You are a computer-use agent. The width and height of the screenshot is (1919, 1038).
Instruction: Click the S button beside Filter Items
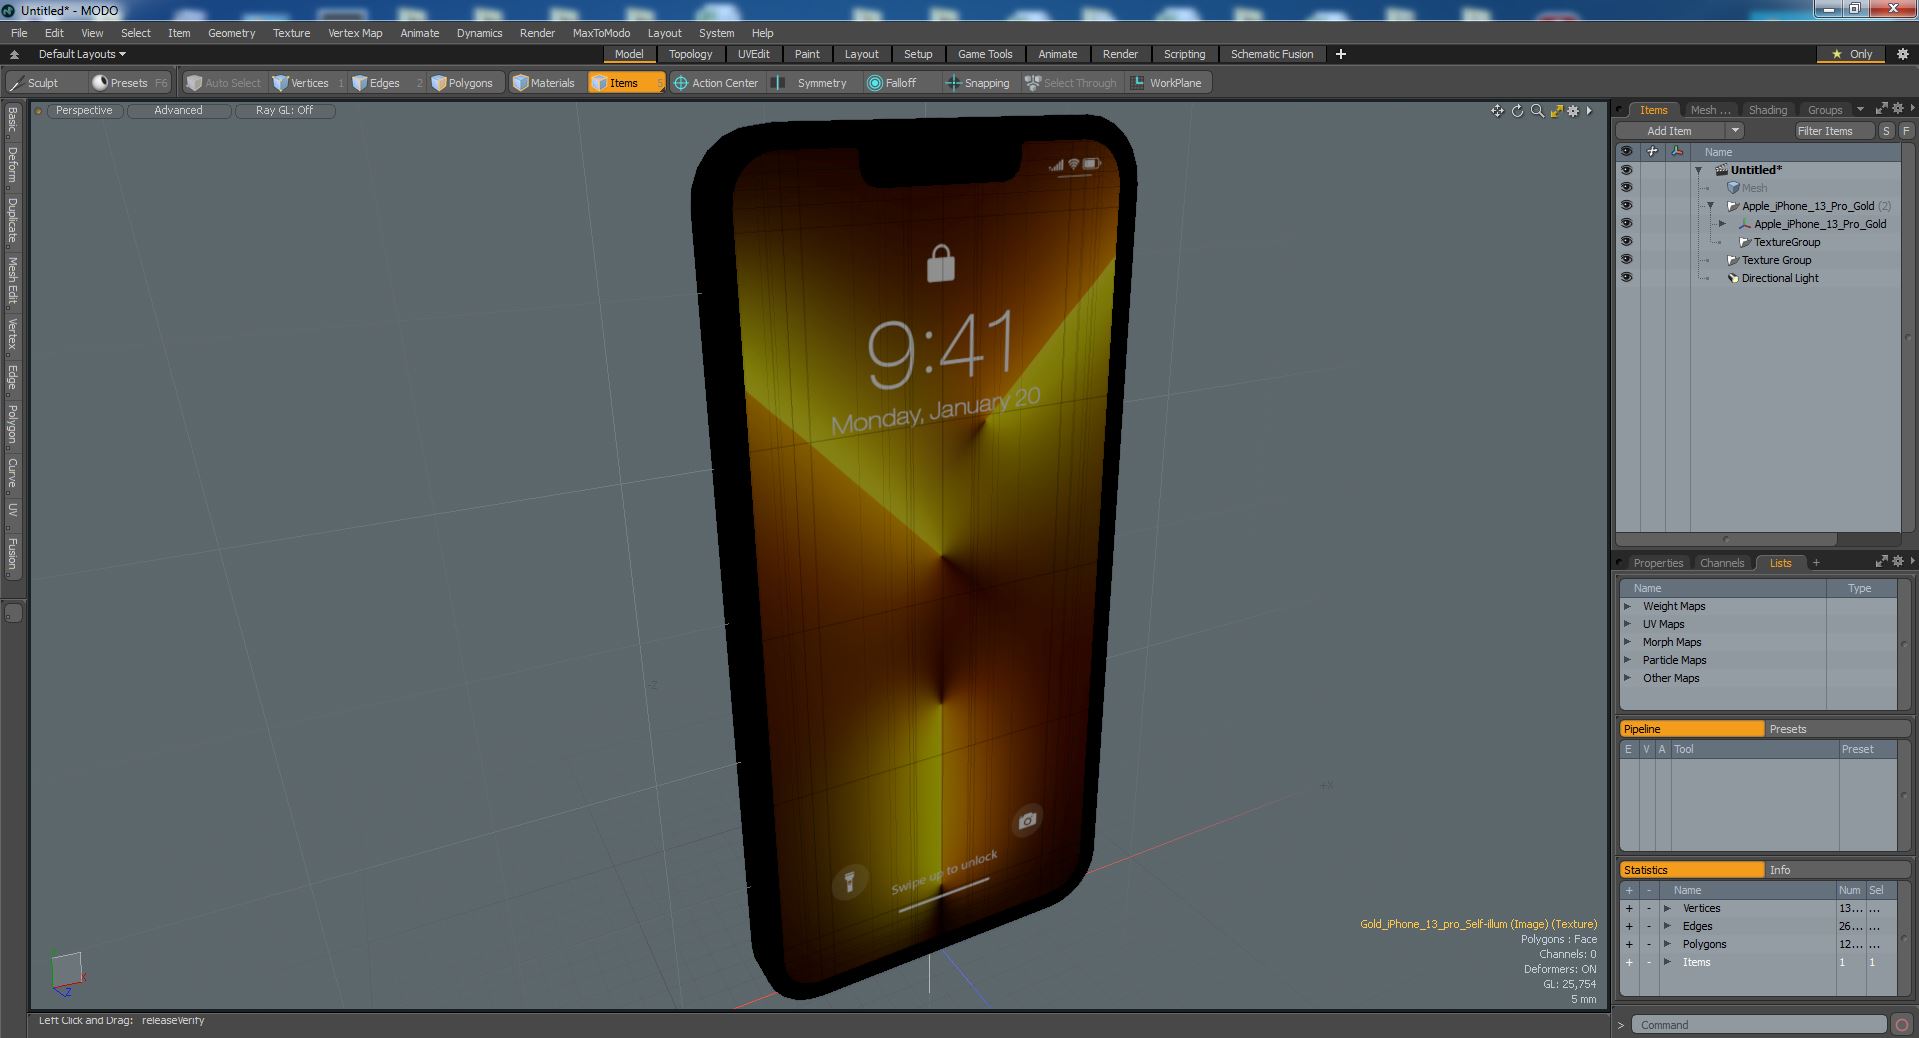point(1886,131)
